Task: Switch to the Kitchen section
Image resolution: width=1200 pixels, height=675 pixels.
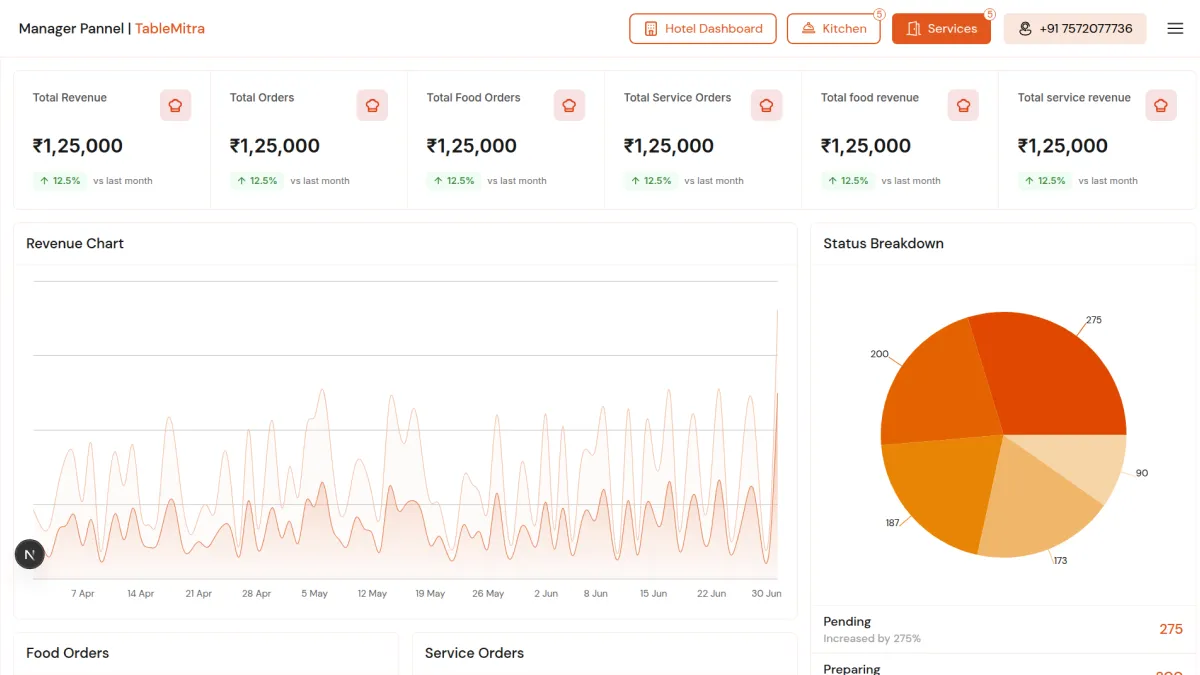Action: [x=834, y=28]
